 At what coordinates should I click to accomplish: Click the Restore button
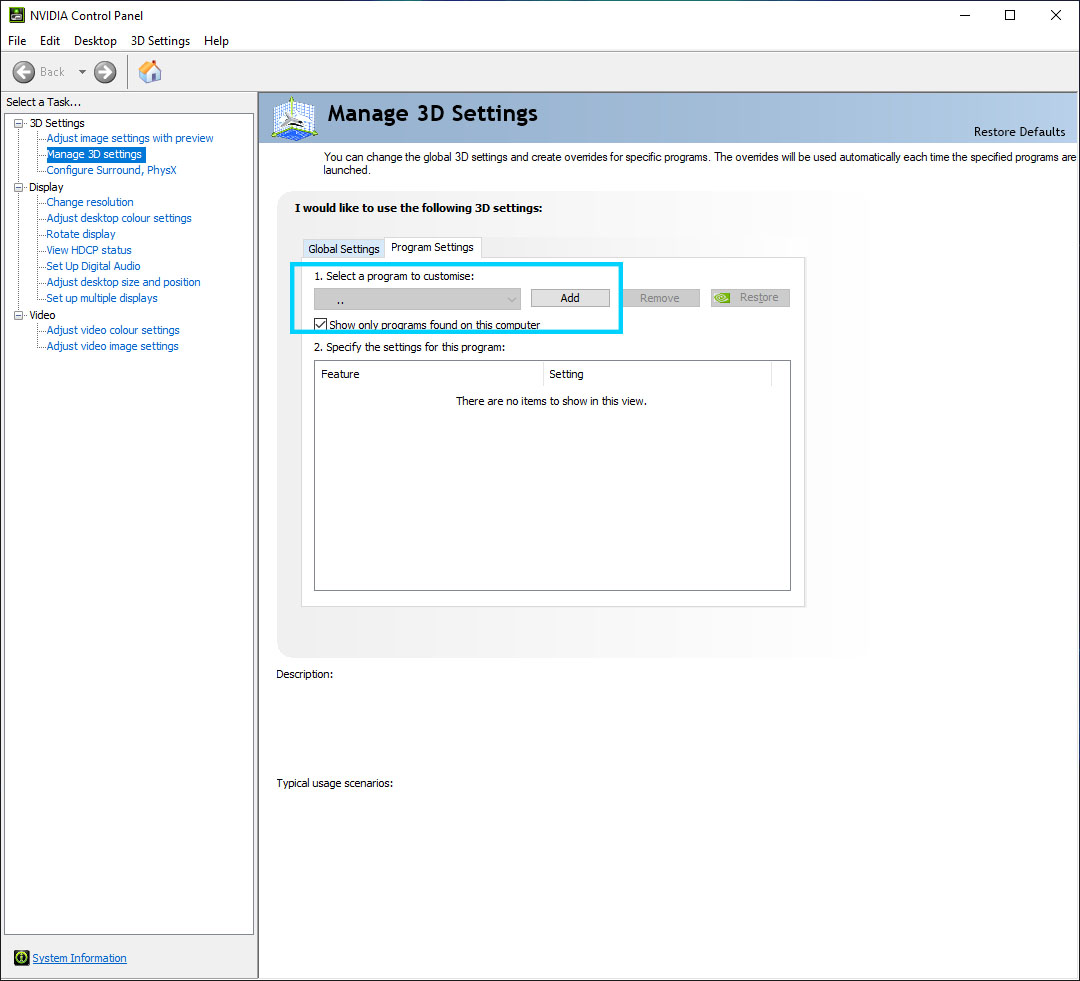[750, 298]
